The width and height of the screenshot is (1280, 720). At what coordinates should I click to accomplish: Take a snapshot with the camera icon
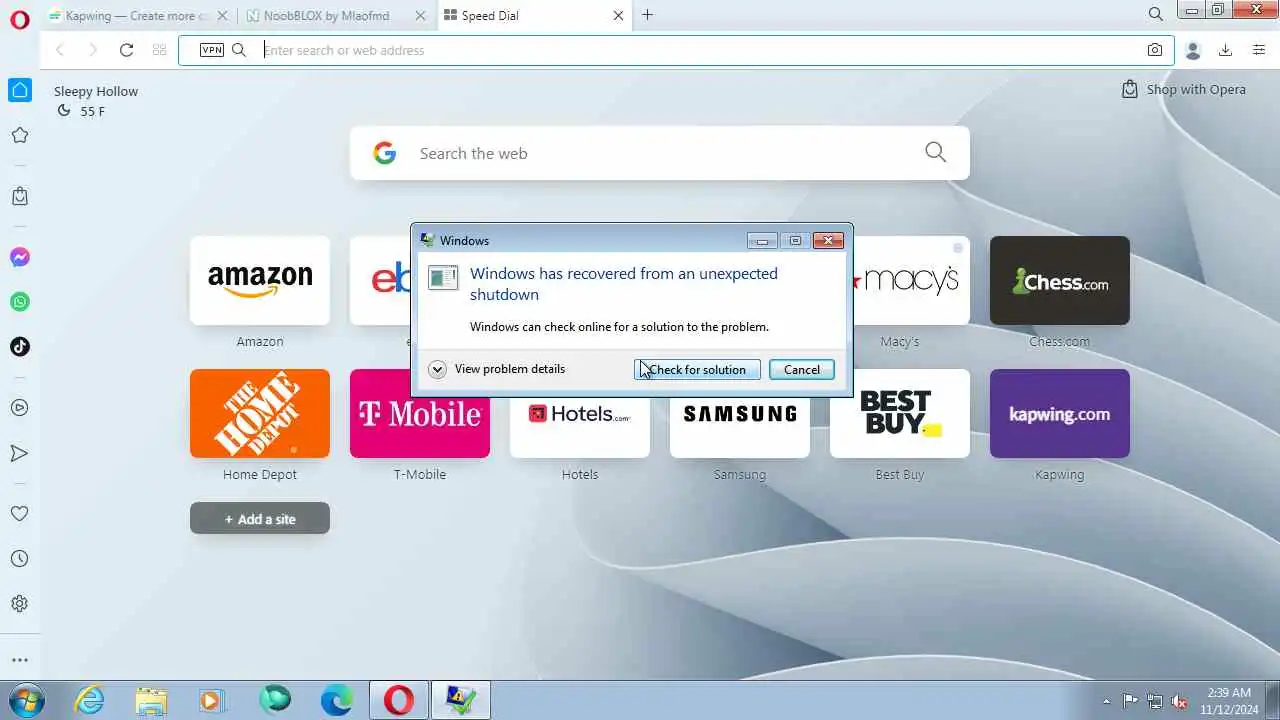pos(1155,50)
